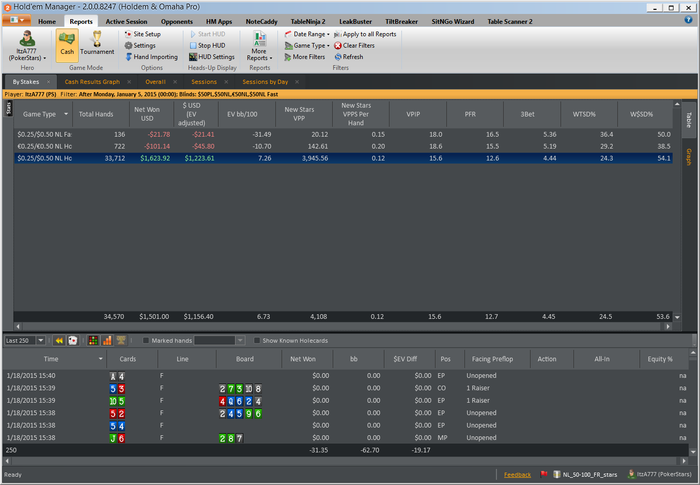Open More Filters
This screenshot has width=700, height=485.
coord(304,57)
